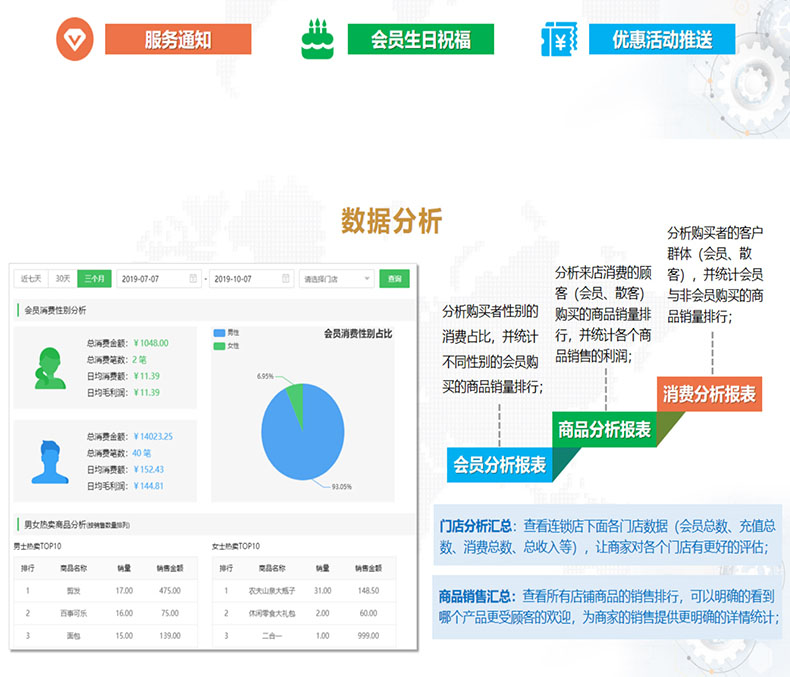This screenshot has height=677, width=790.
Task: Click the 会员生日祝福 green label
Action: [x=420, y=40]
